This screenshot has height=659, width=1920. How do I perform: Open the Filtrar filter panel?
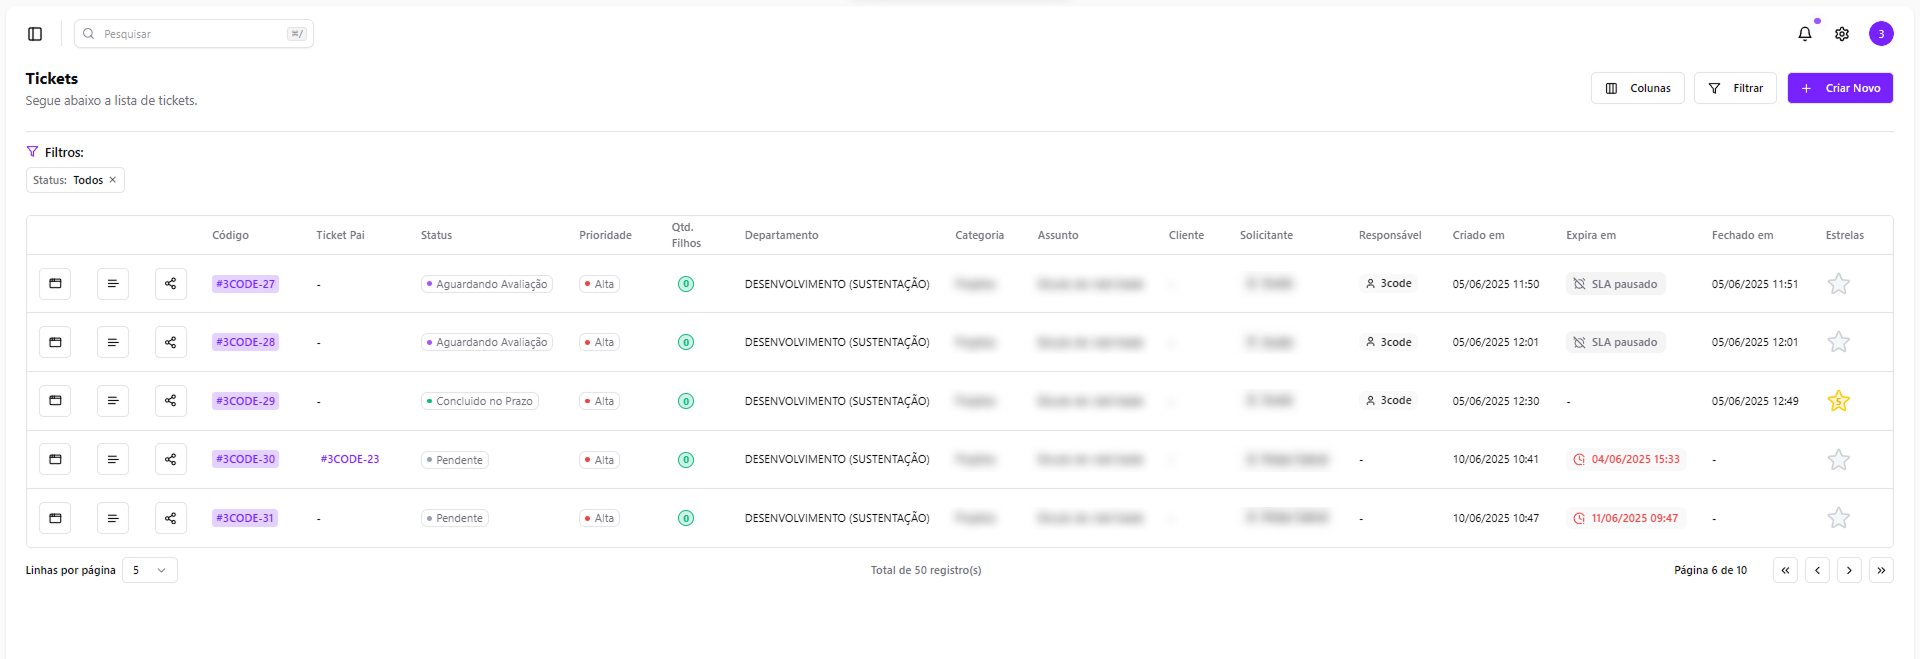pos(1735,88)
